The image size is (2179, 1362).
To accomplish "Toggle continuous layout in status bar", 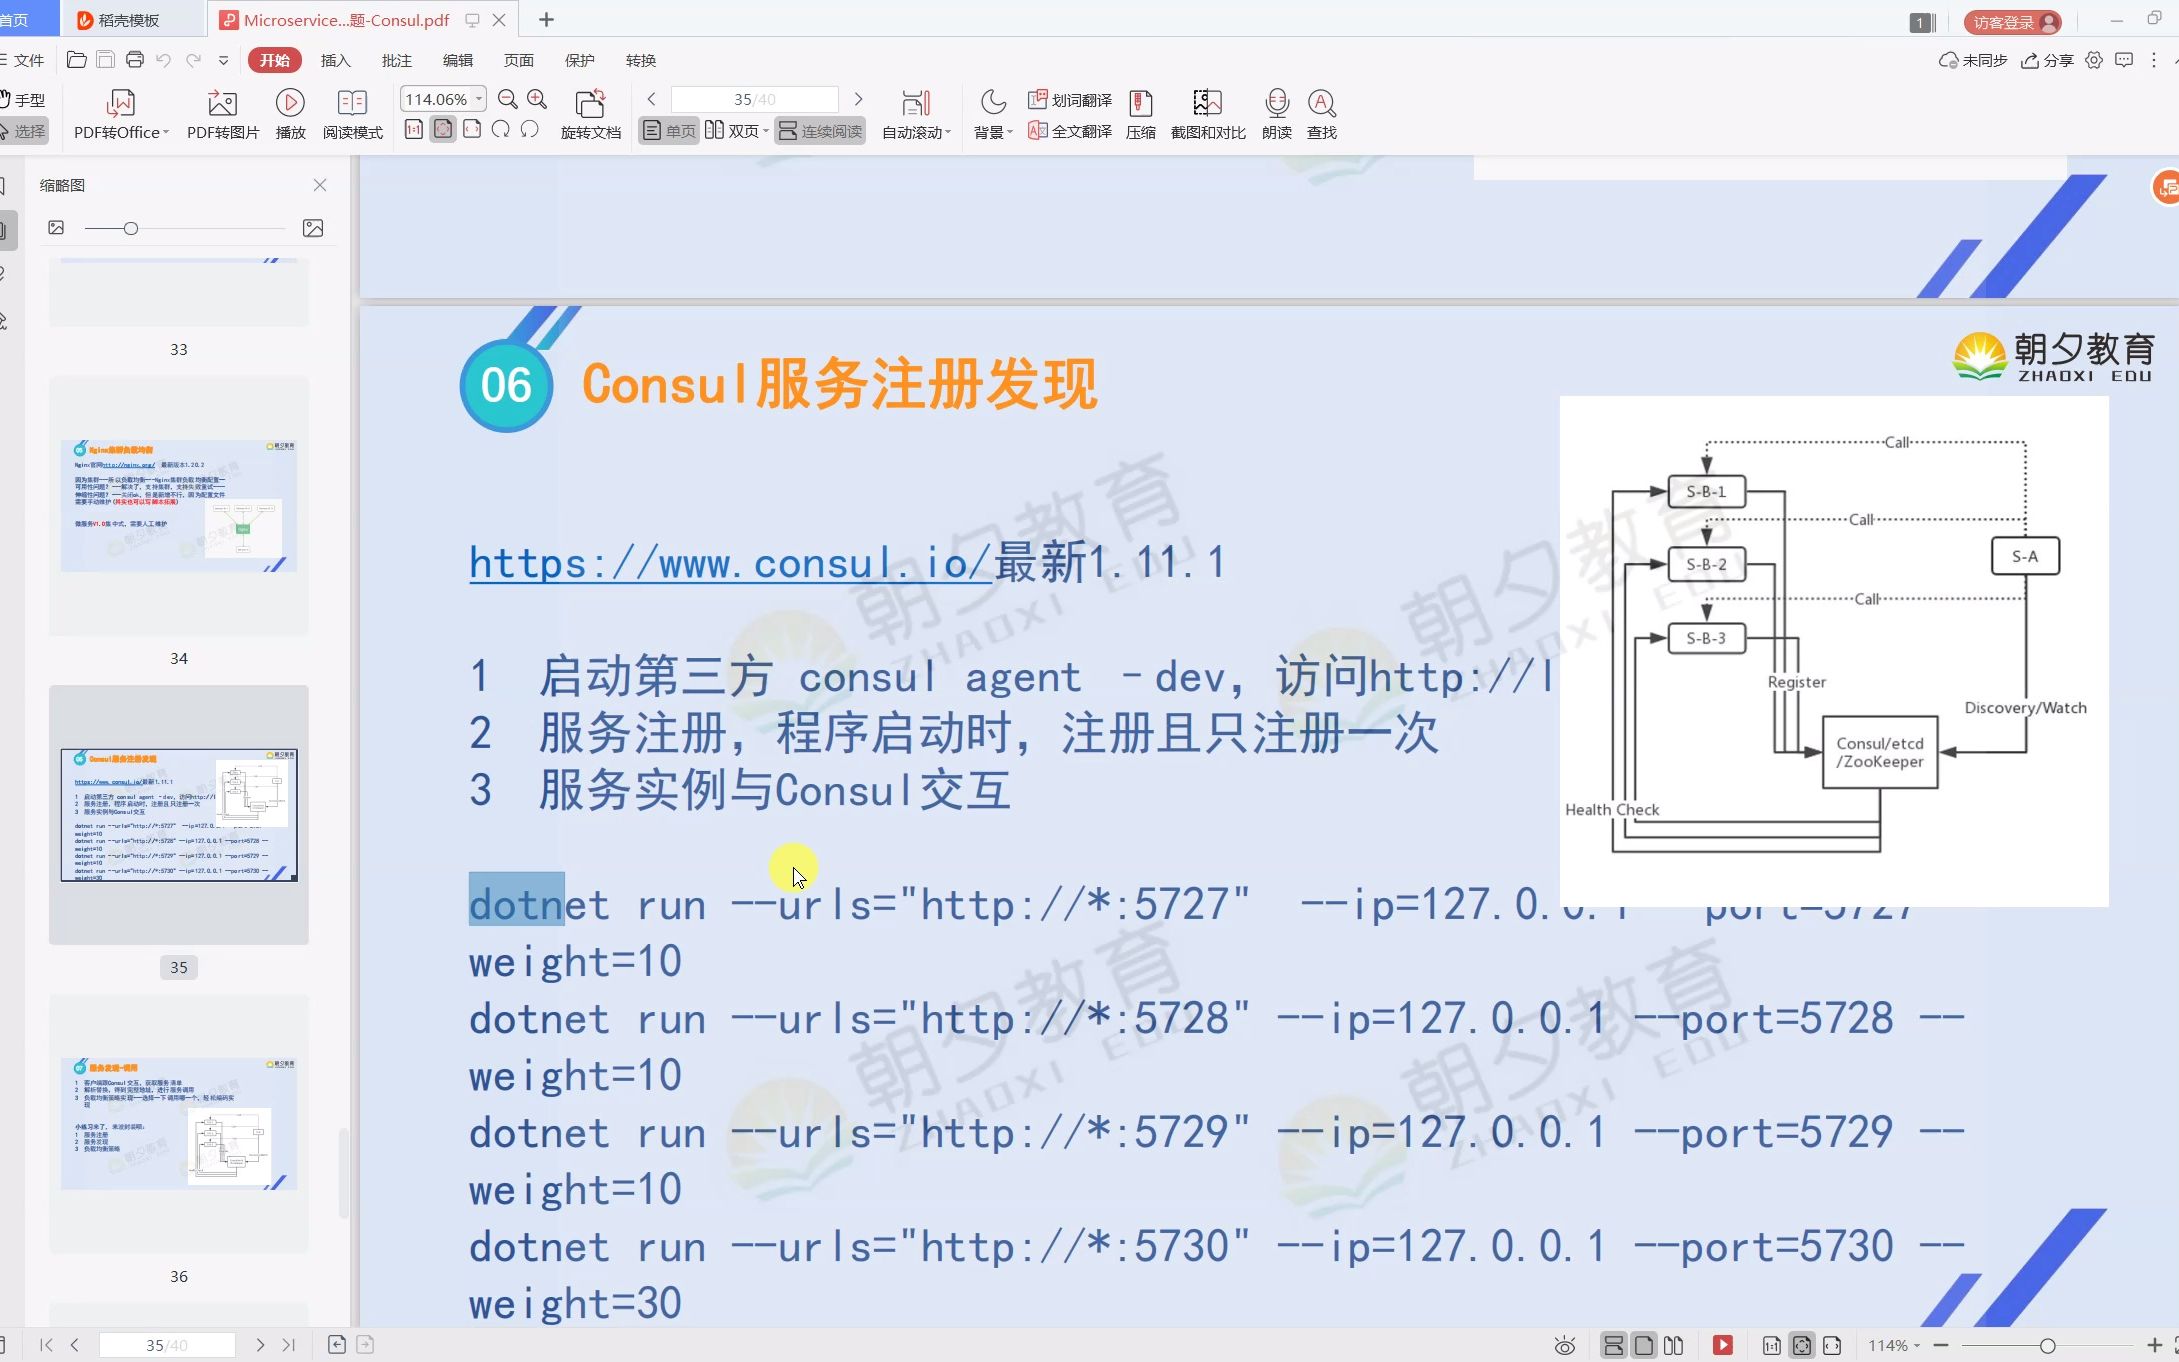I will [1613, 1345].
